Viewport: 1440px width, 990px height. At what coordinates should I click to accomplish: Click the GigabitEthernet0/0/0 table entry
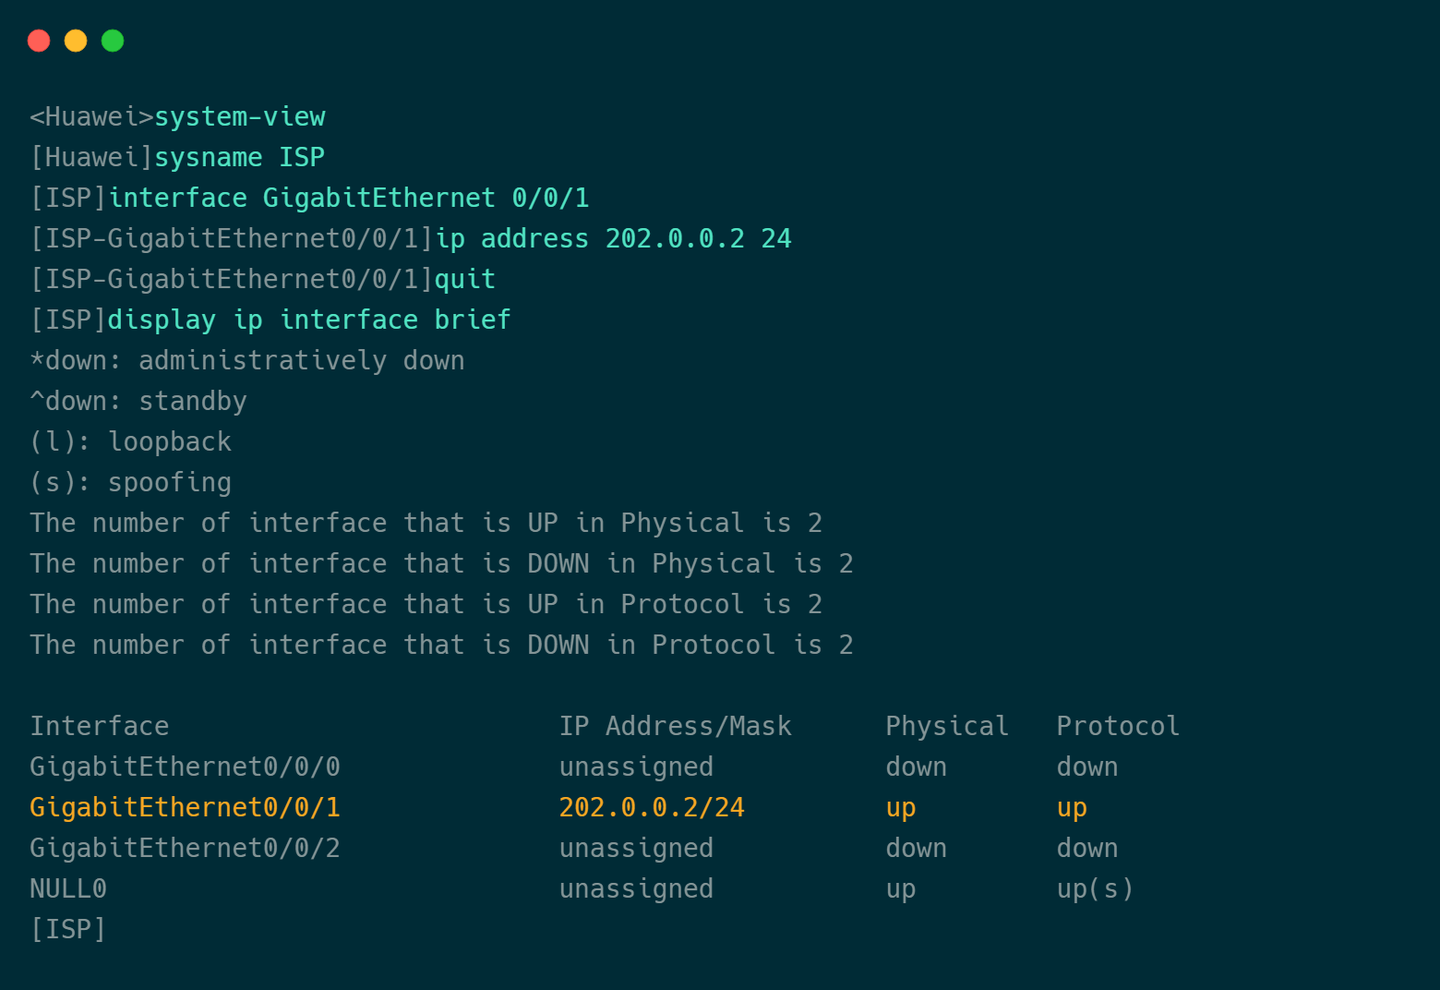185,767
